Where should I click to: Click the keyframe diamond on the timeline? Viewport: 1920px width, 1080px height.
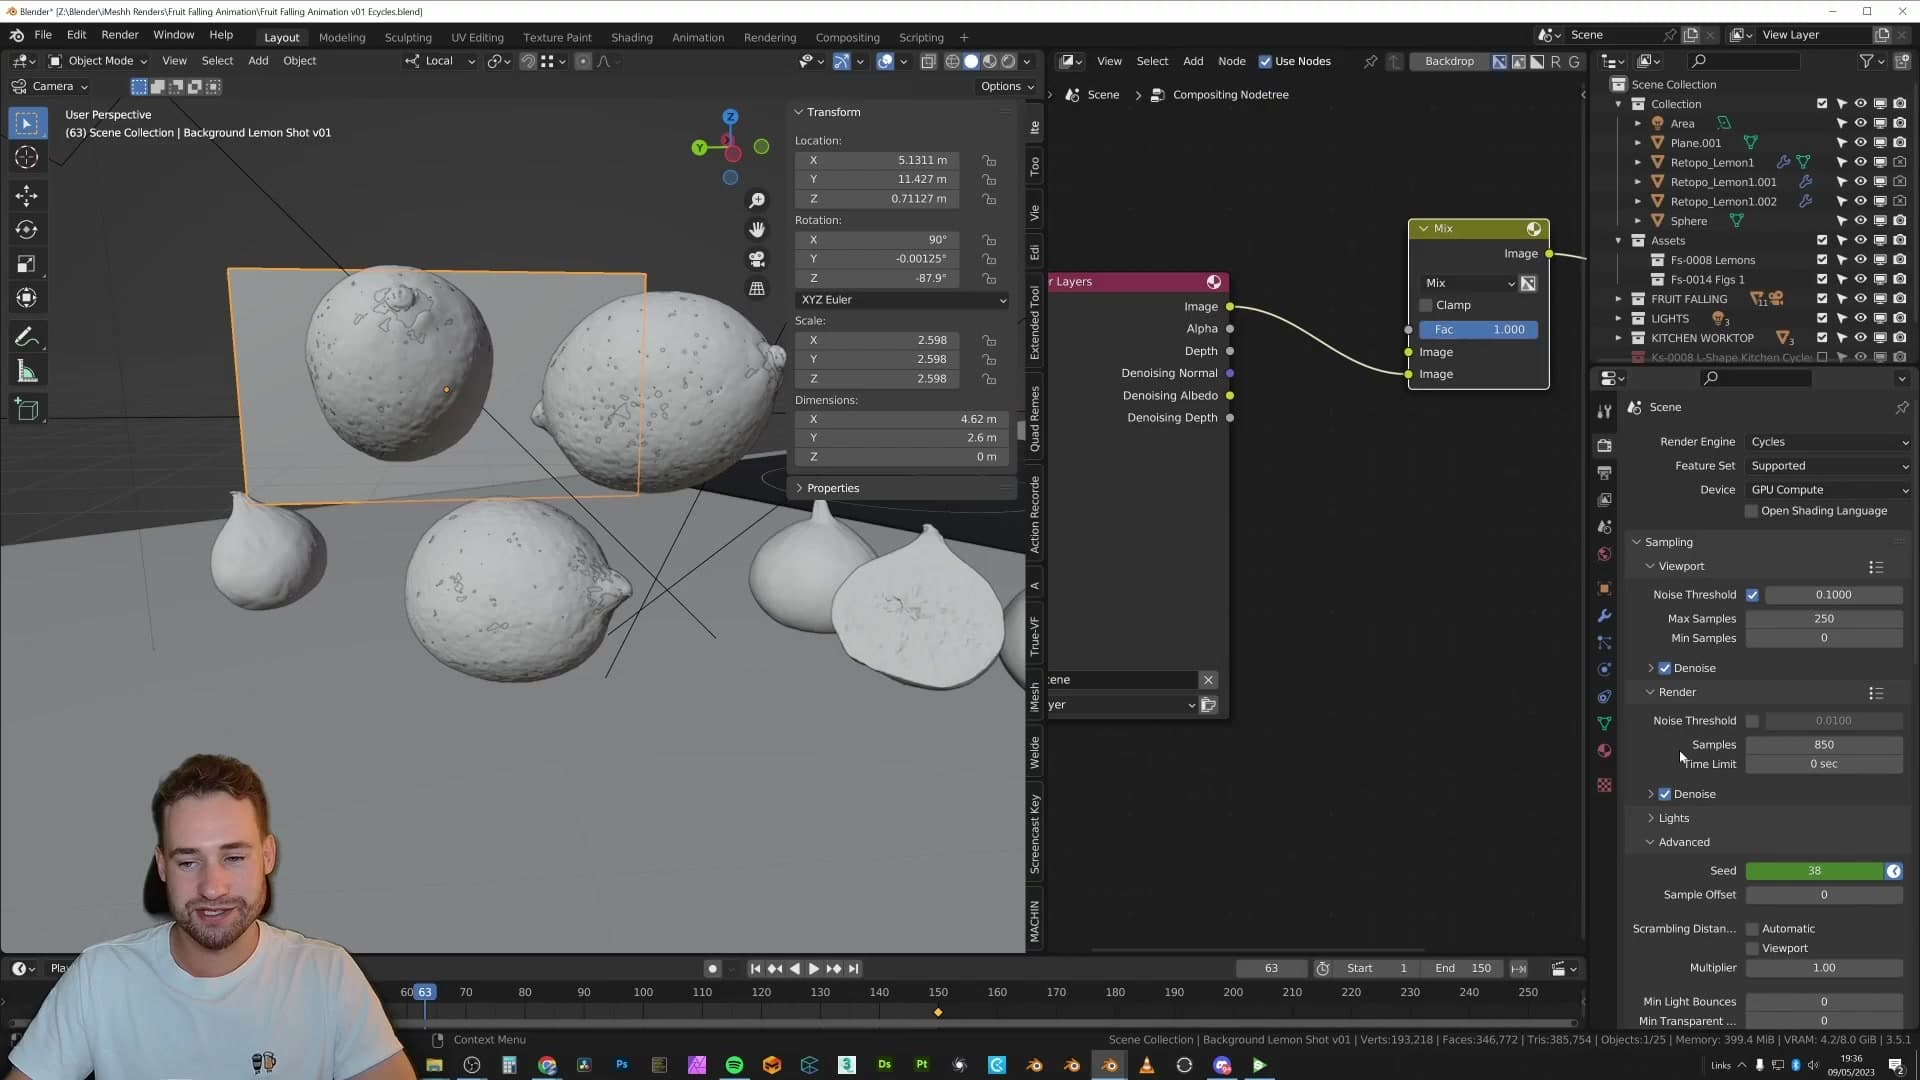[938, 1013]
